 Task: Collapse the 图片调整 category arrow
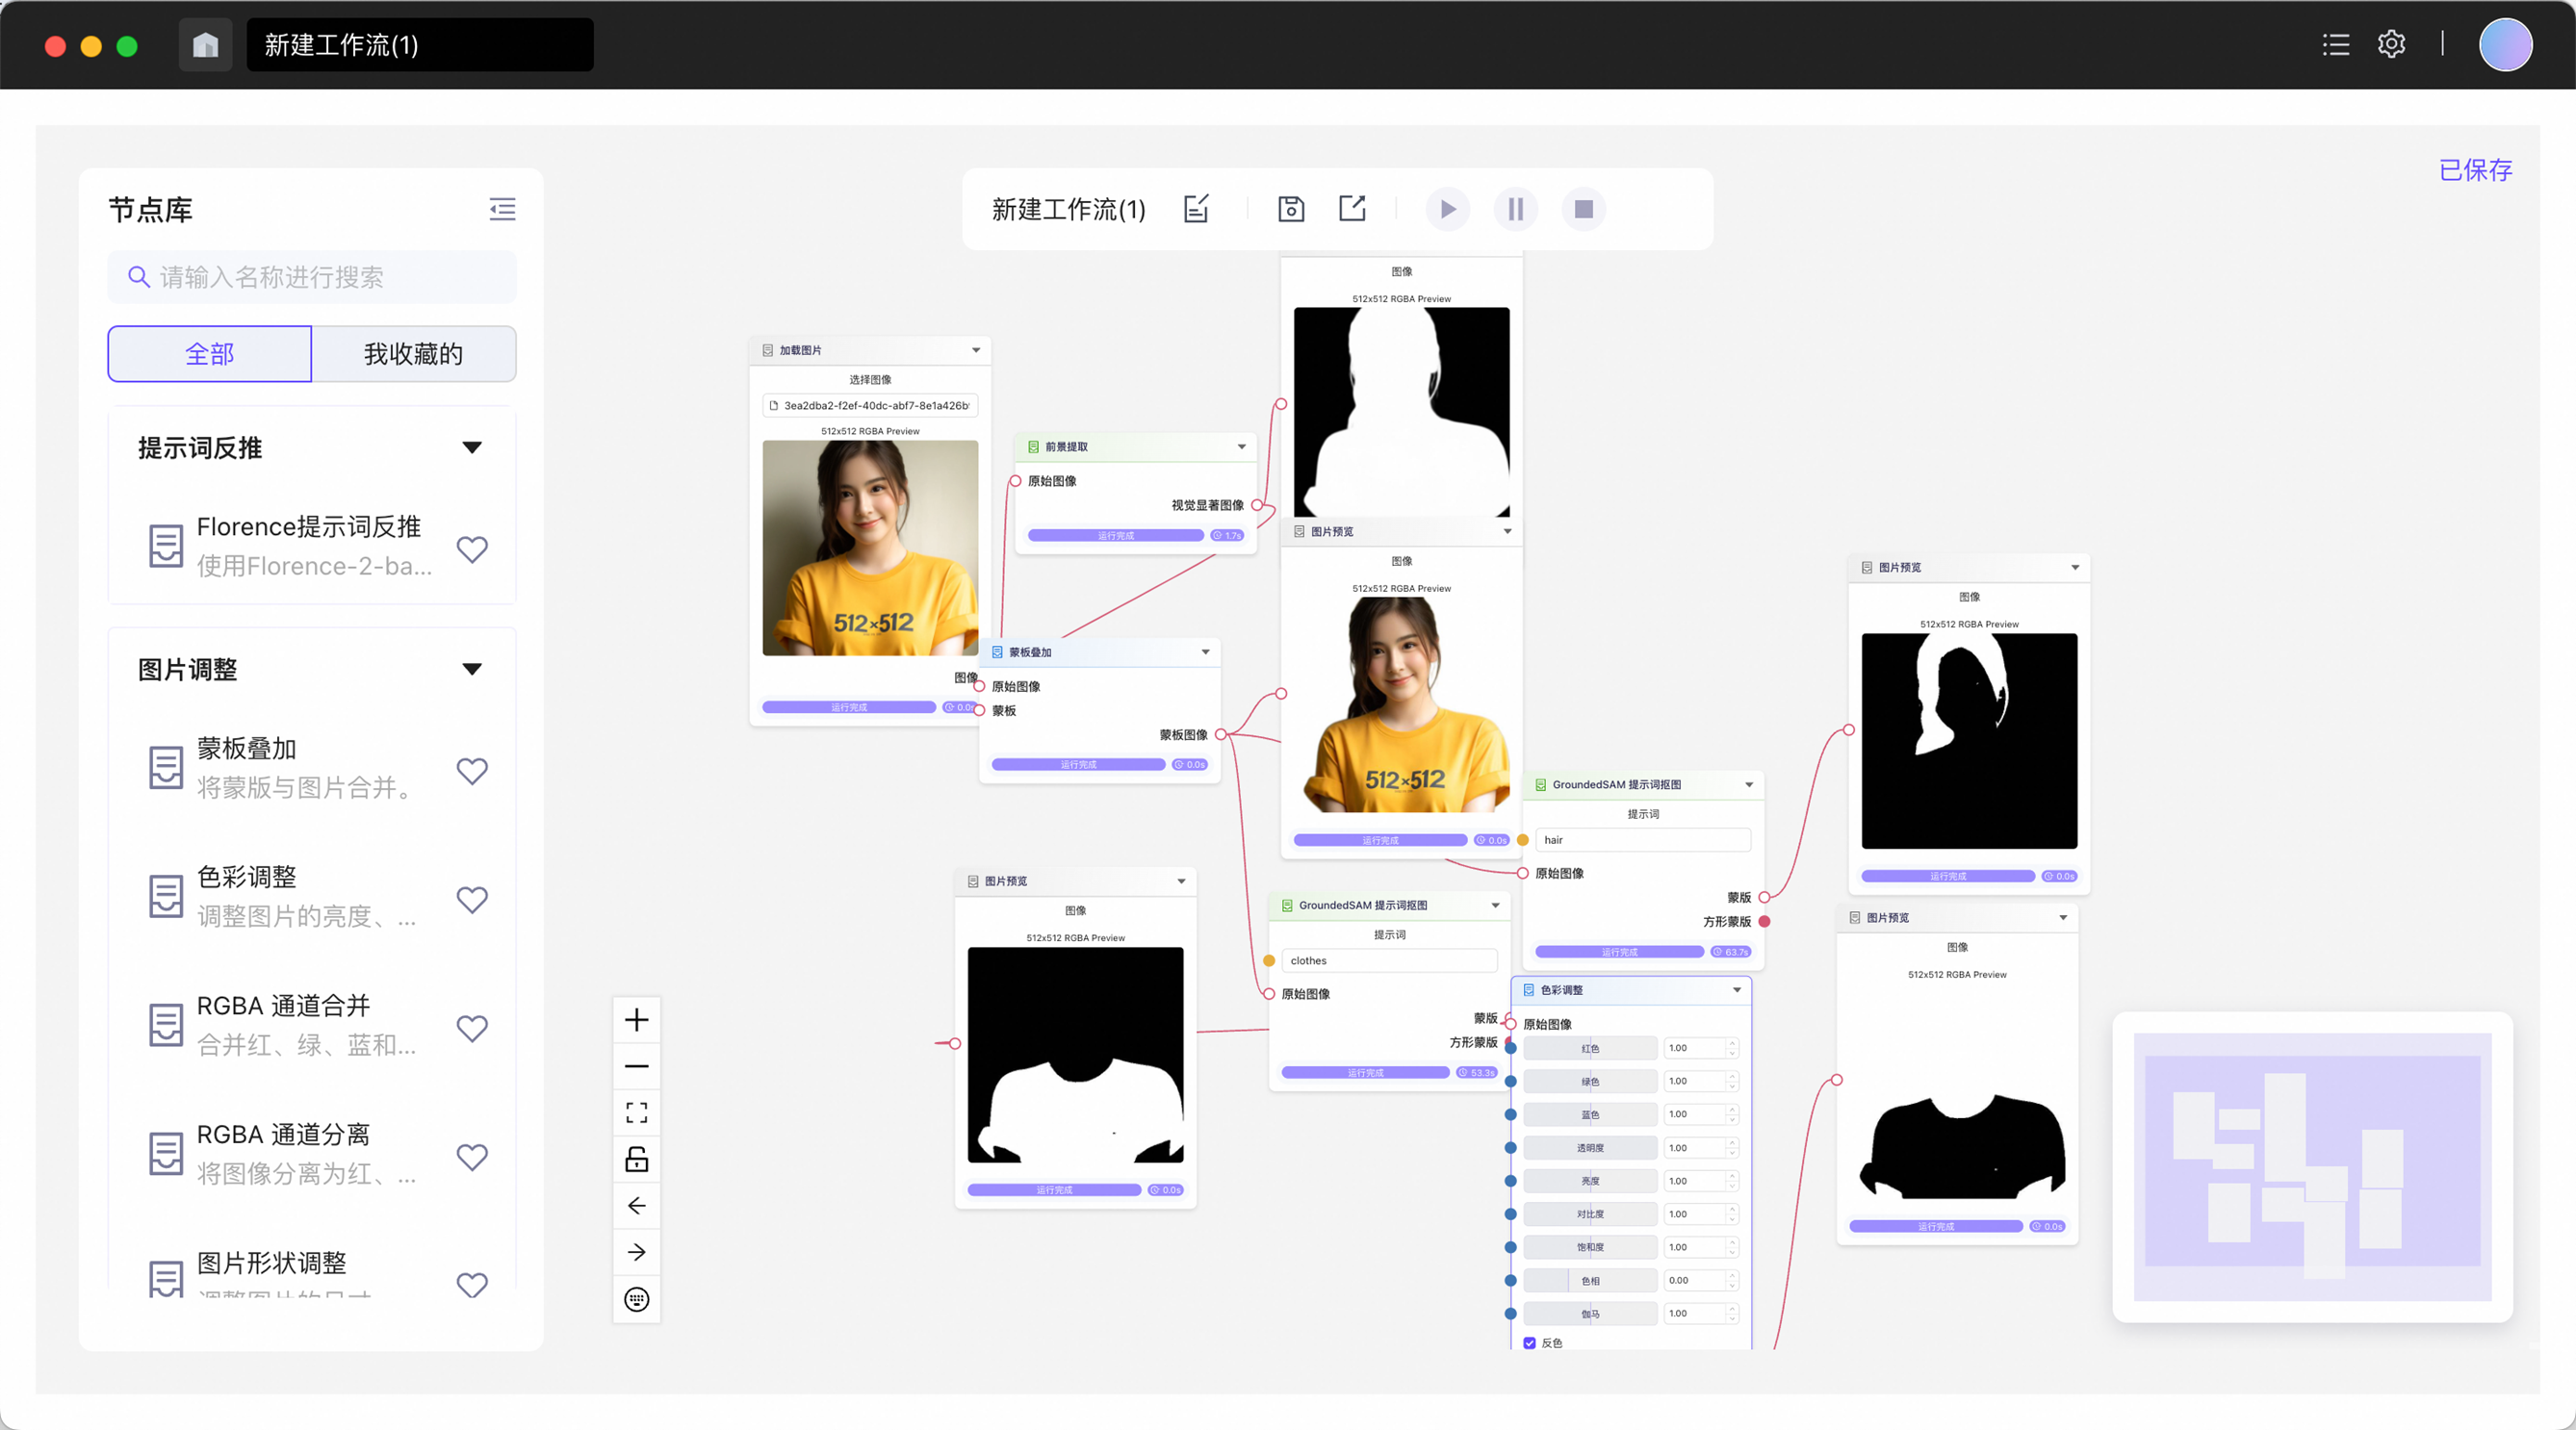472,669
